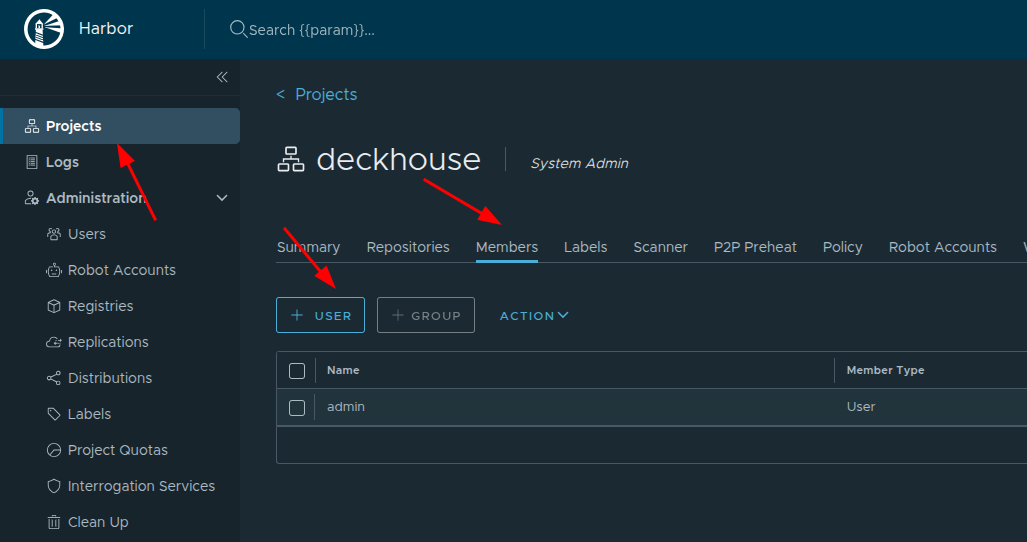Click the Project Quotas pie icon
The width and height of the screenshot is (1027, 542).
54,450
